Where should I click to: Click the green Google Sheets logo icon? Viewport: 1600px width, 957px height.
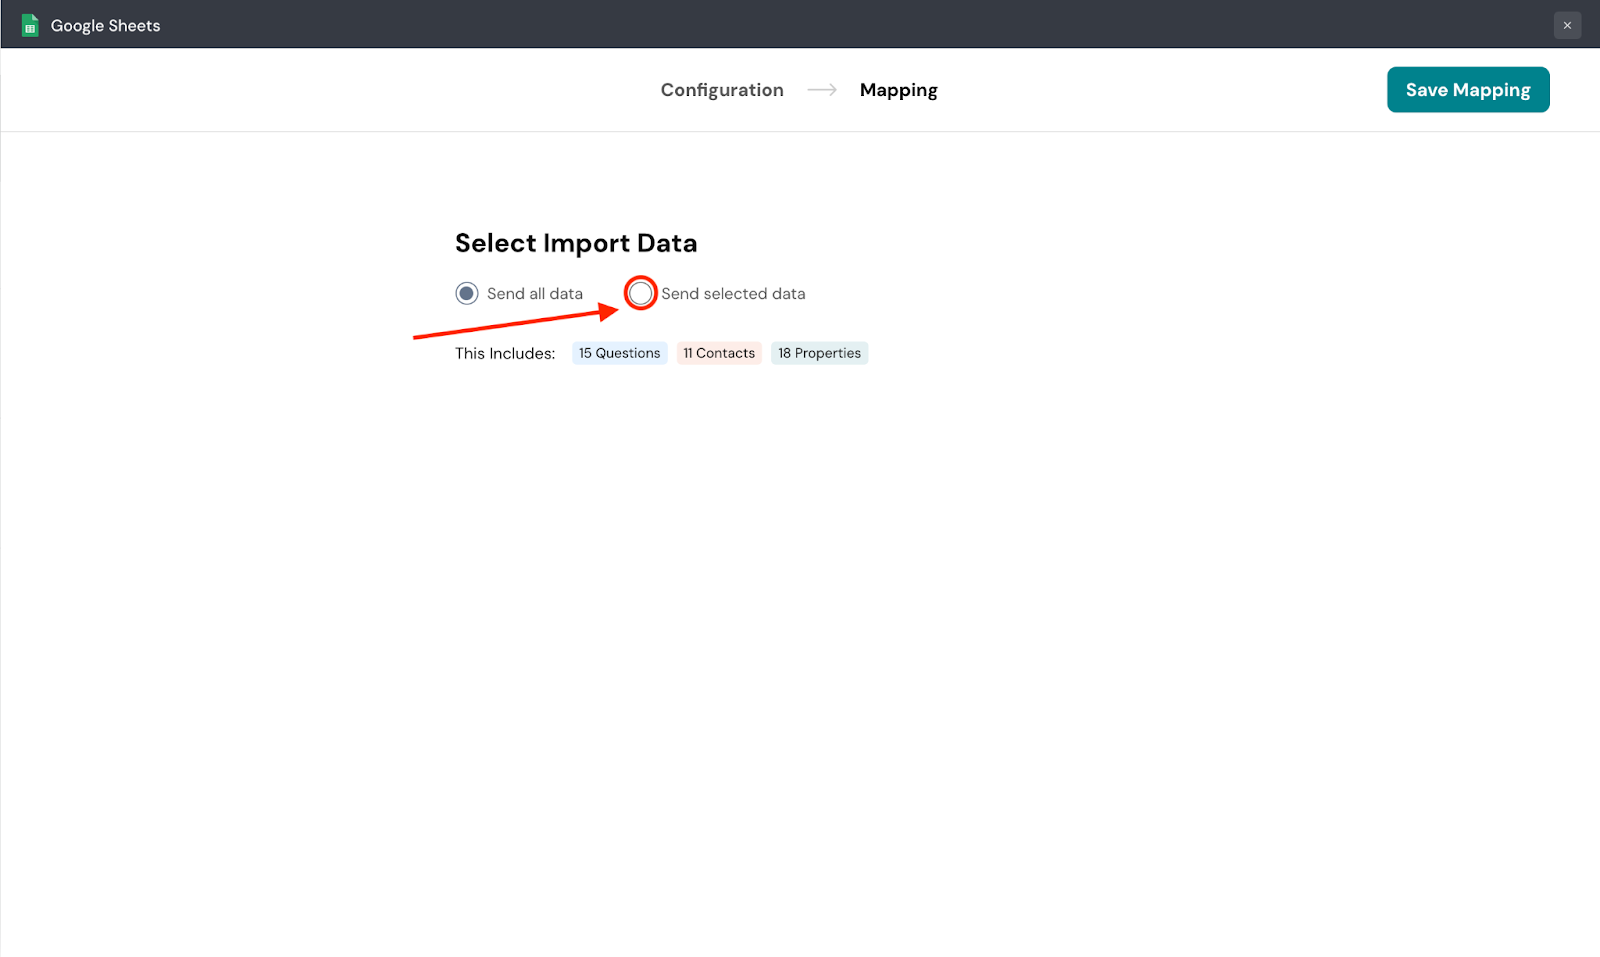30,25
